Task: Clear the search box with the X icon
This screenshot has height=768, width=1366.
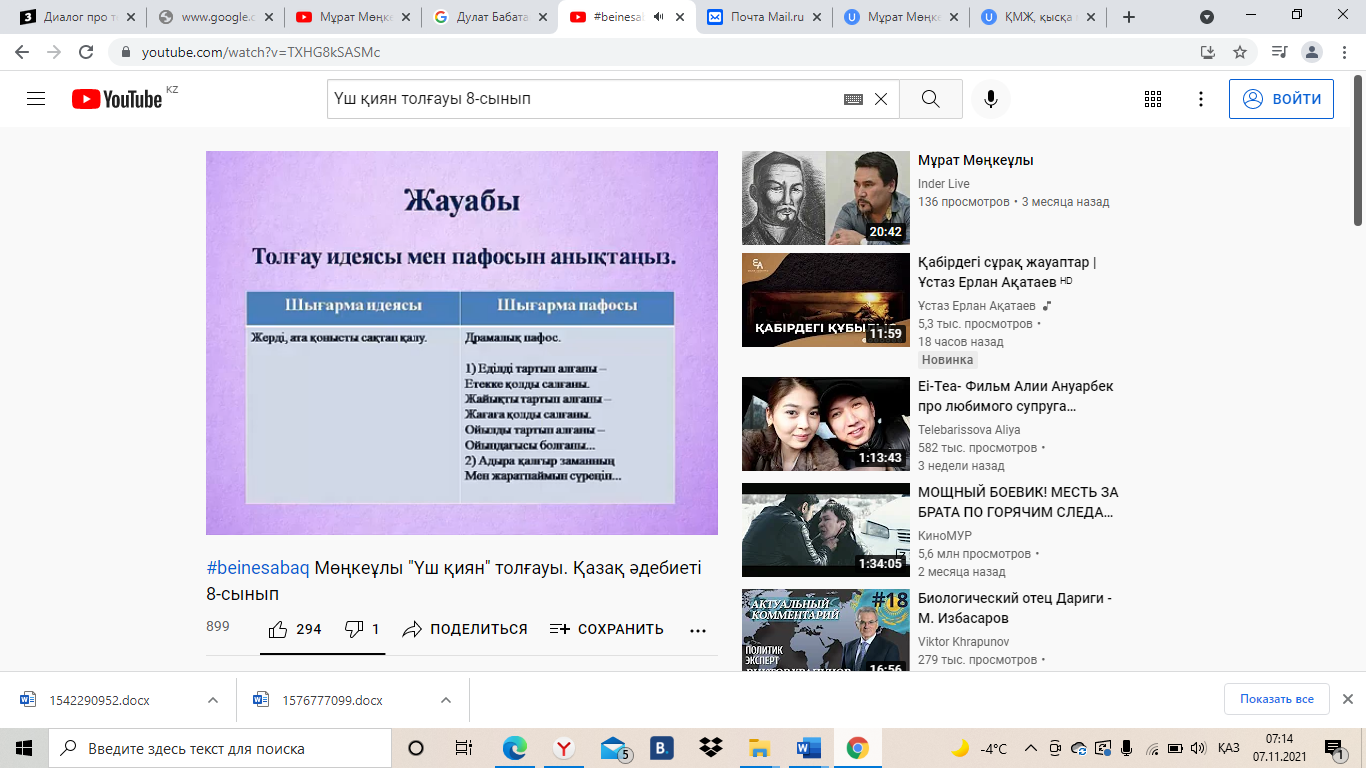Action: [881, 99]
